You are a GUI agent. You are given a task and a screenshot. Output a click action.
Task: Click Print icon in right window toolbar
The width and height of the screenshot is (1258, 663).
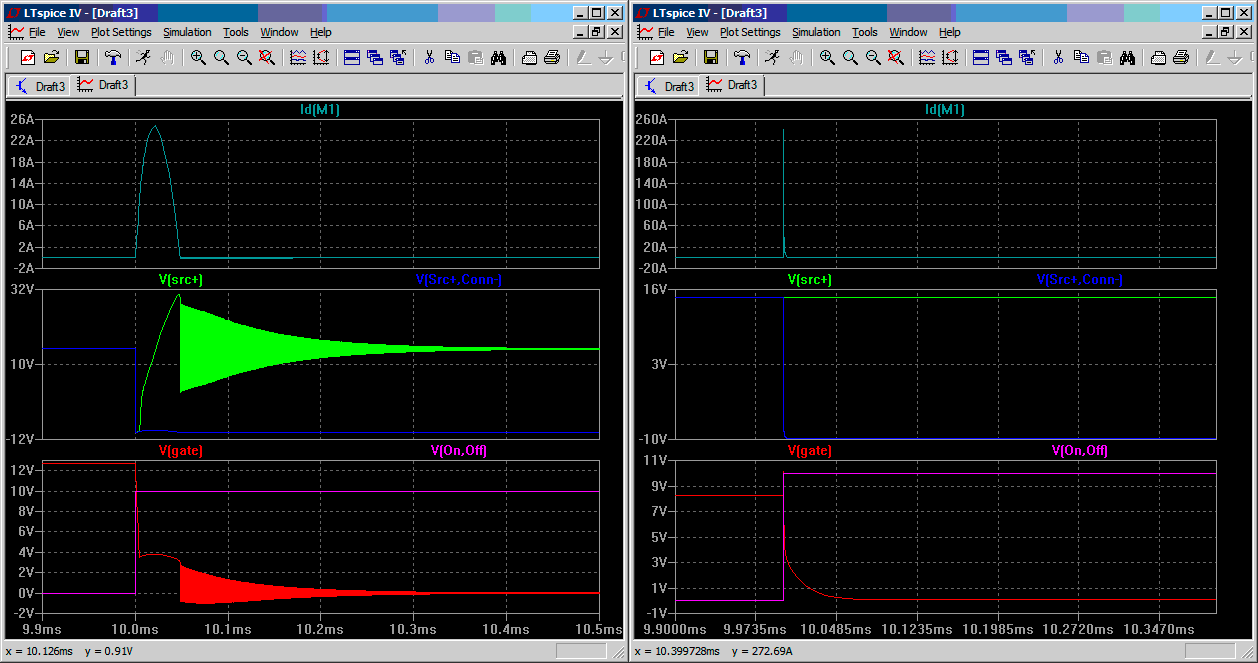(x=1181, y=57)
